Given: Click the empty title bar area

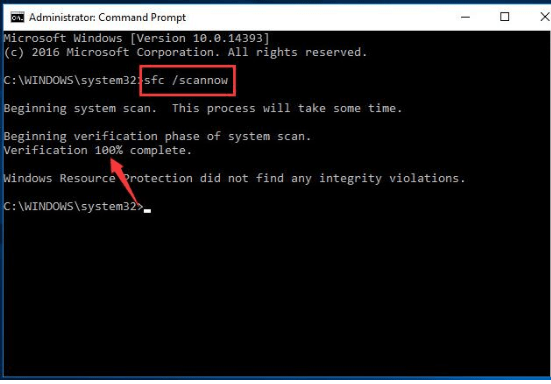Looking at the screenshot, I should (320, 17).
